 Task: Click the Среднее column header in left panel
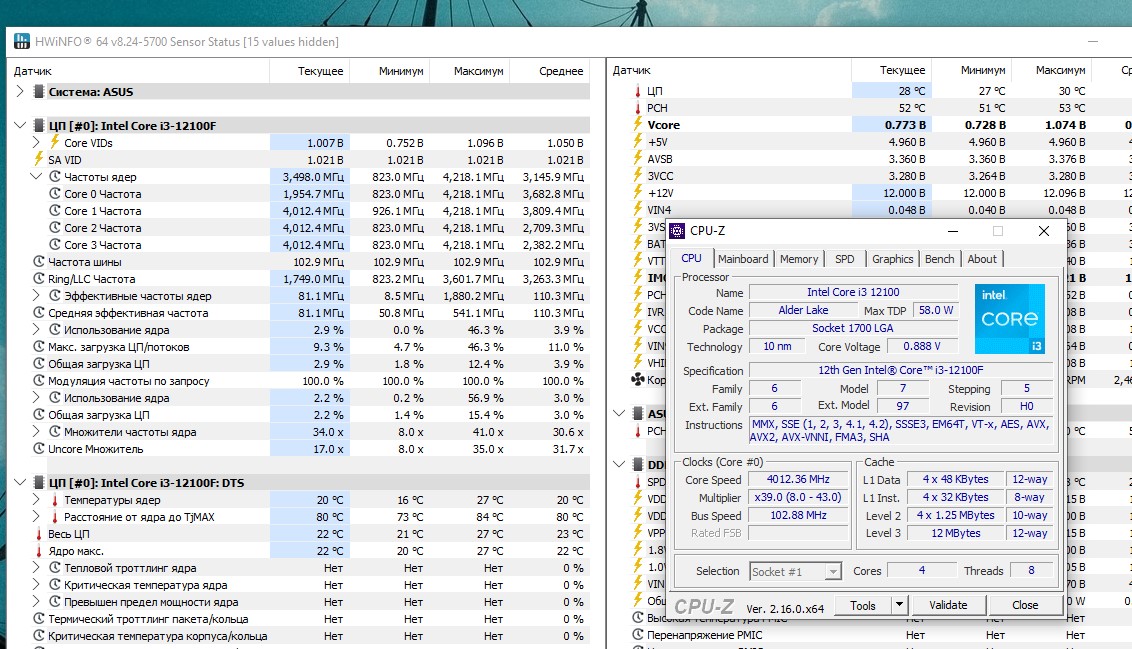(x=550, y=71)
